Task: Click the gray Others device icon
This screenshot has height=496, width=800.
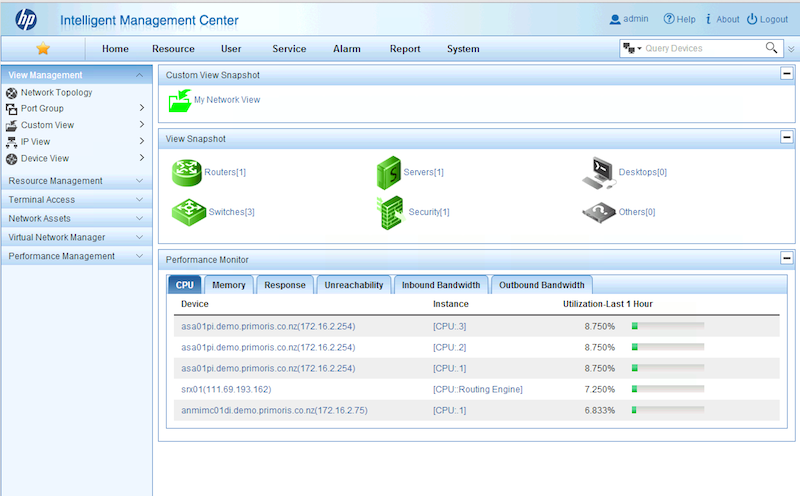Action: pyautogui.click(x=599, y=213)
